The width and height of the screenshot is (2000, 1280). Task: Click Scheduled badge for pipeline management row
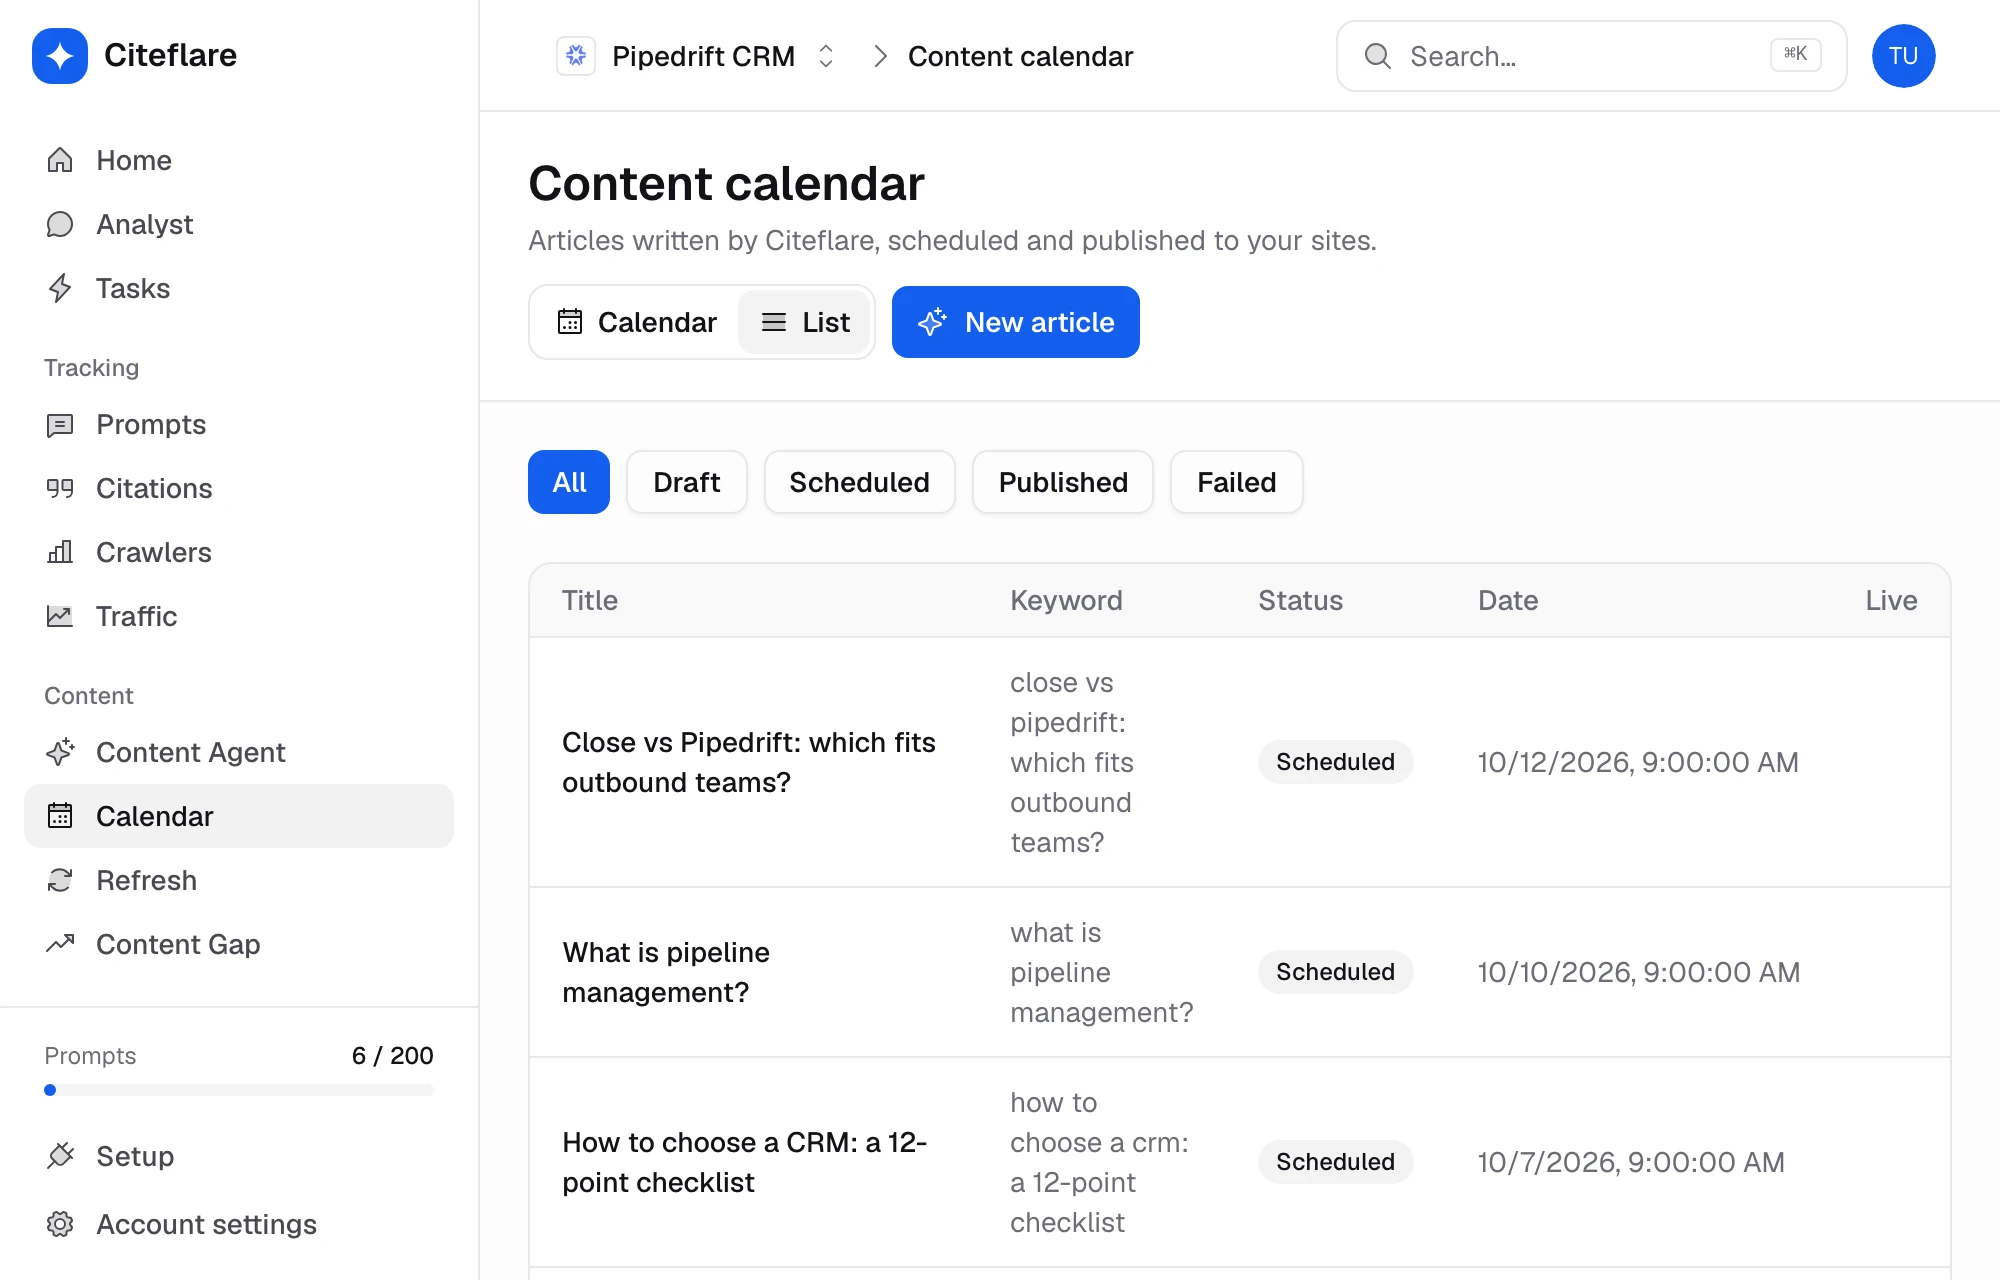(x=1335, y=972)
